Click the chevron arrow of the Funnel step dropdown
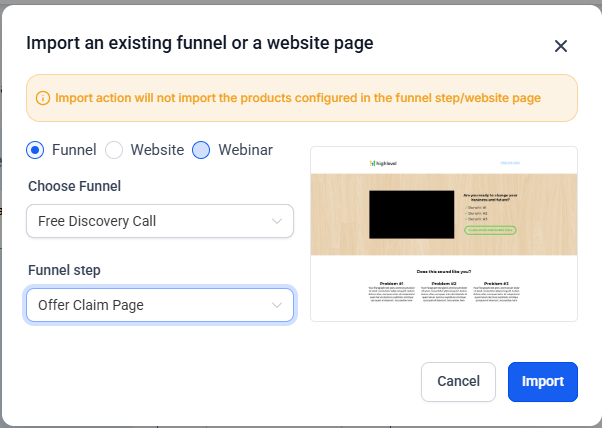Screen dimensions: 602x428 click(x=277, y=305)
